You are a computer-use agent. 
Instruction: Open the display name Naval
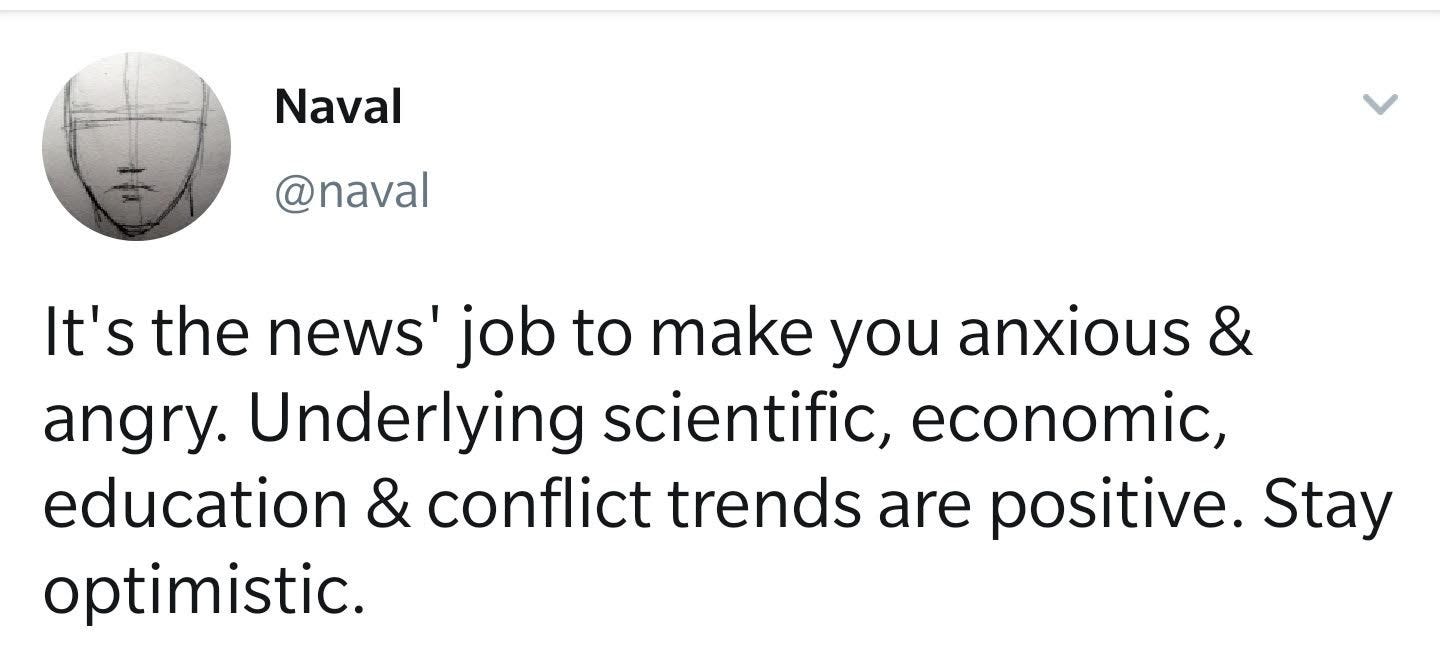click(338, 106)
